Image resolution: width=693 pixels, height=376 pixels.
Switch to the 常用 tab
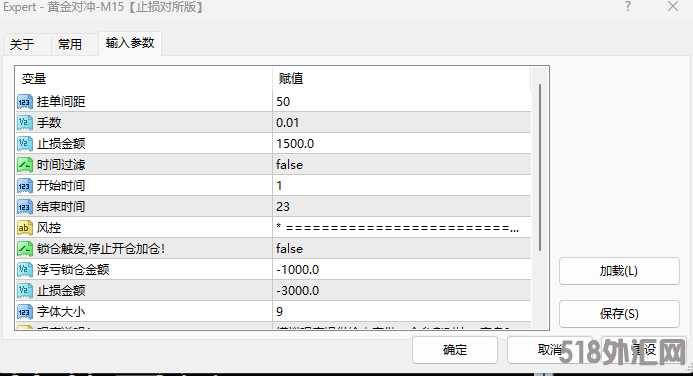[x=74, y=45]
